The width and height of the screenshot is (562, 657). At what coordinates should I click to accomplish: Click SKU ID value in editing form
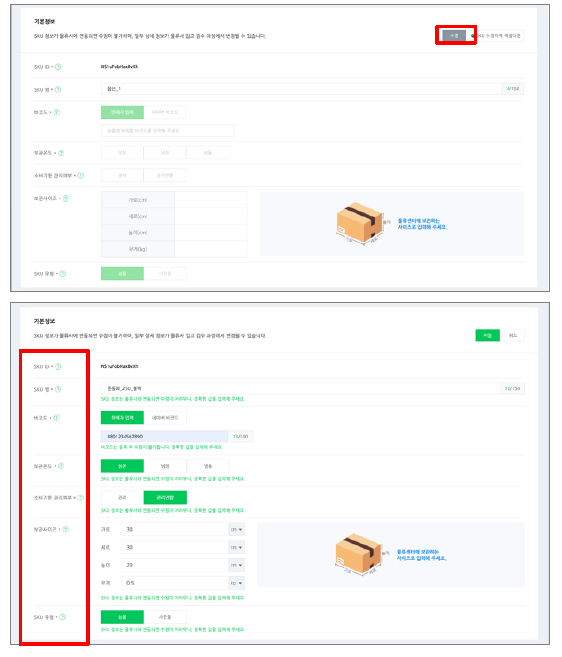(x=119, y=366)
